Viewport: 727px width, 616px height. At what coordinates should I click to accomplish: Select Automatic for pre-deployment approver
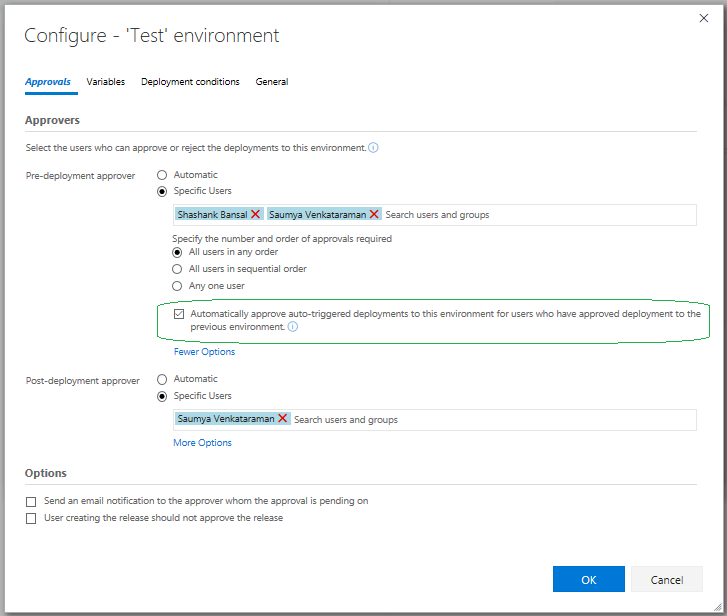[x=162, y=175]
